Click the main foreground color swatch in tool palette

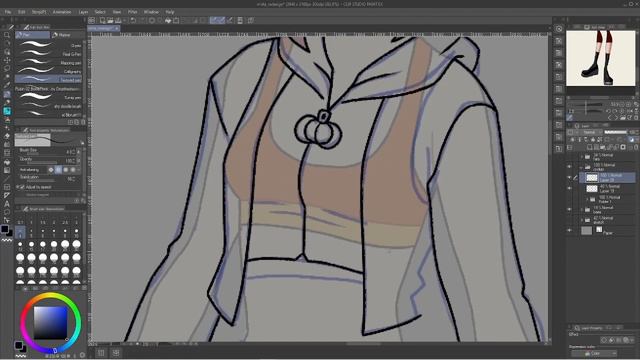click(x=4, y=229)
